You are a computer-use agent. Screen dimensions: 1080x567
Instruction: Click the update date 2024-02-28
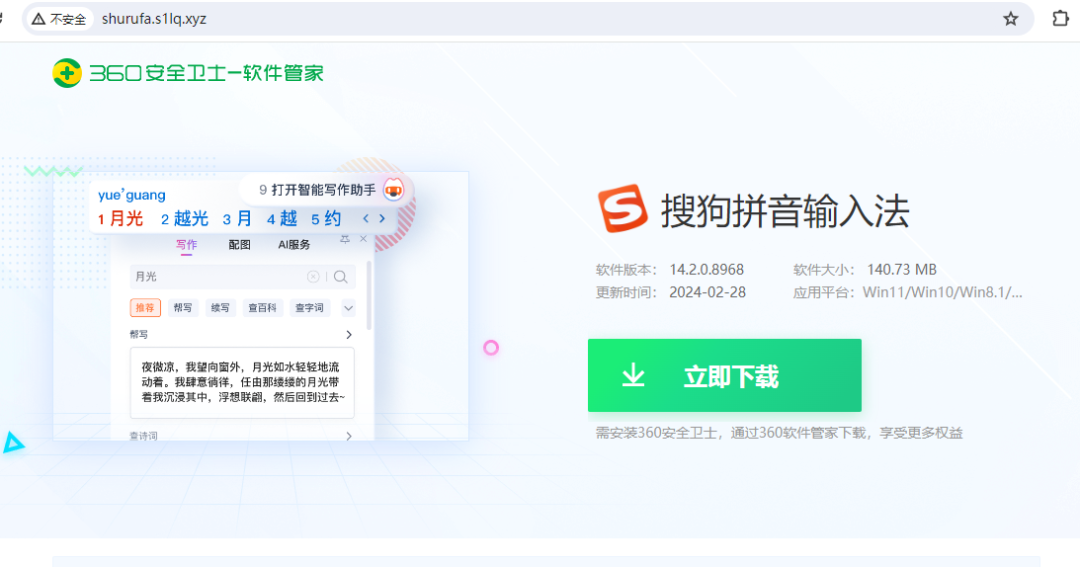coord(707,292)
